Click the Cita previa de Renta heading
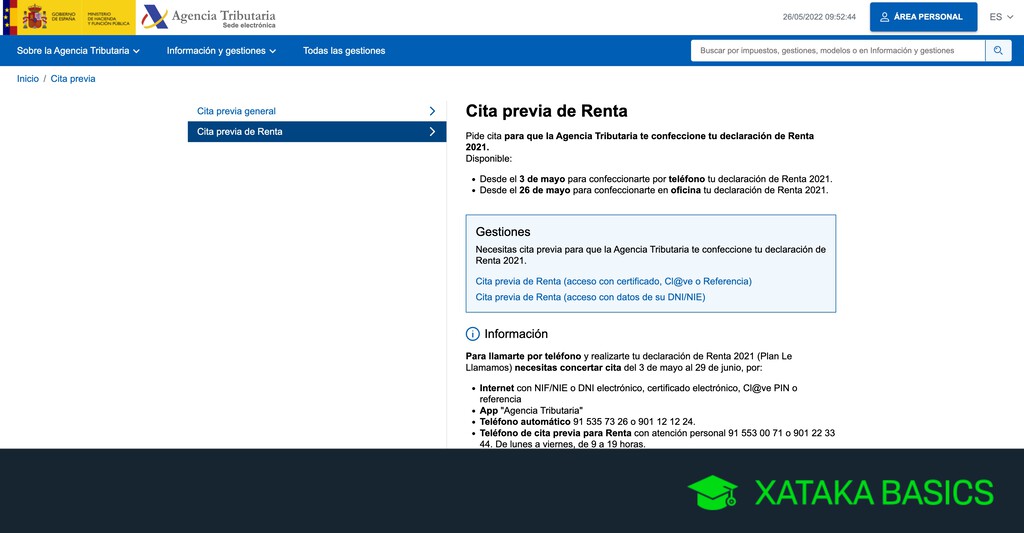 pos(546,111)
